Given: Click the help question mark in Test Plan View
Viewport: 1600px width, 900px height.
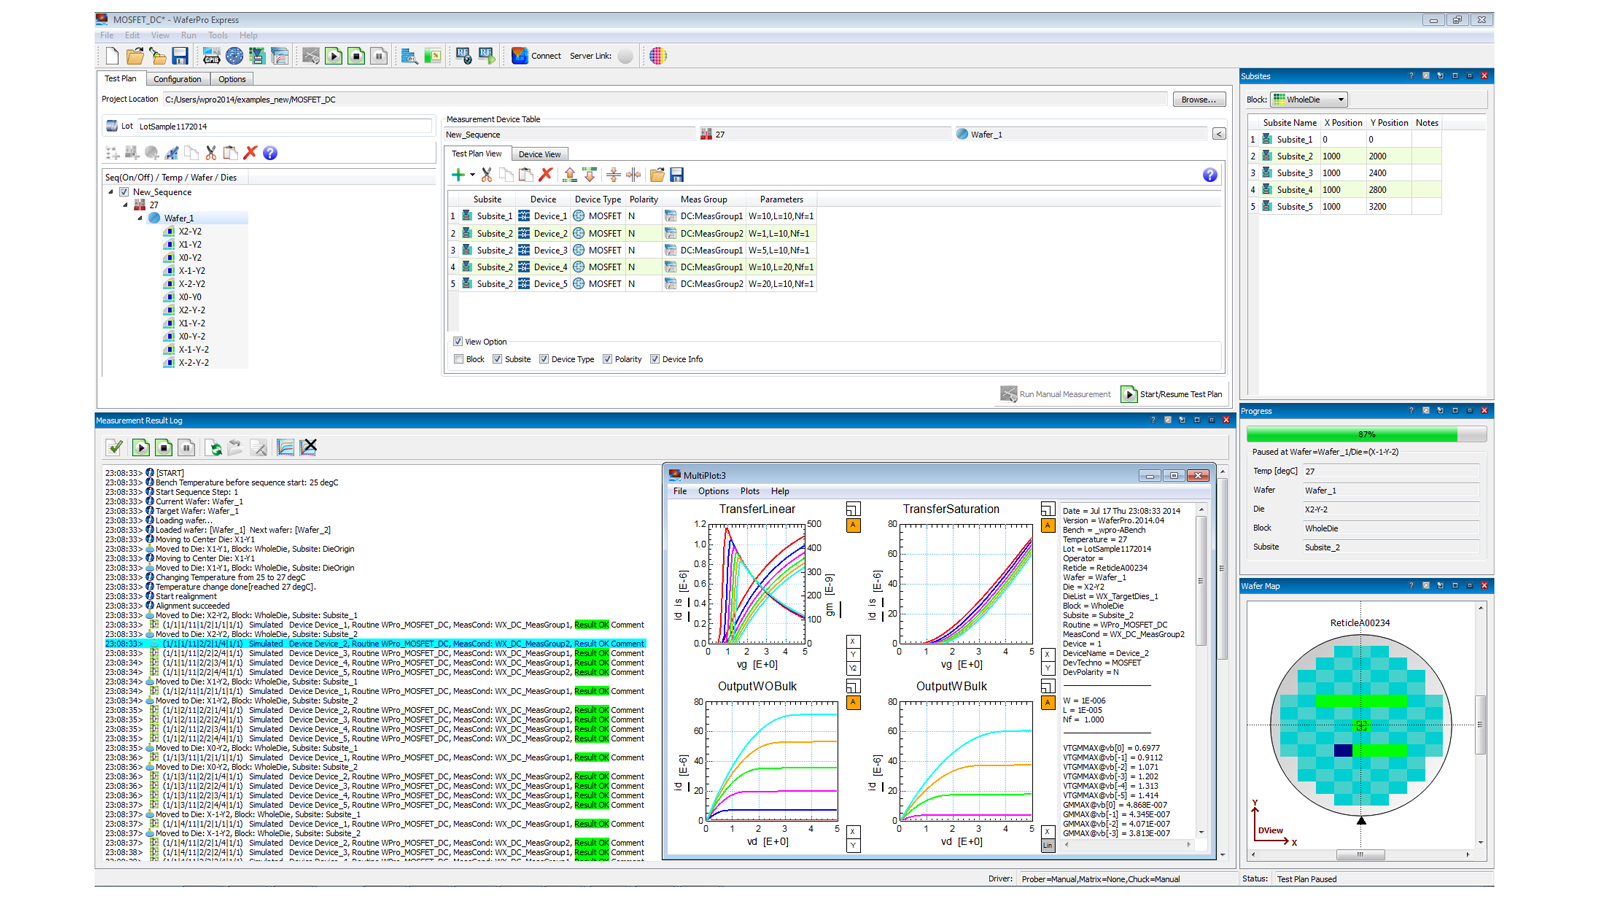Looking at the screenshot, I should click(1210, 174).
